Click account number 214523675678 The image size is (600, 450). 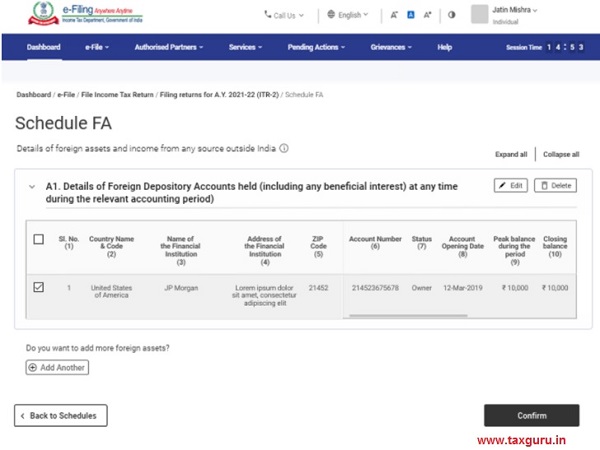pyautogui.click(x=375, y=288)
